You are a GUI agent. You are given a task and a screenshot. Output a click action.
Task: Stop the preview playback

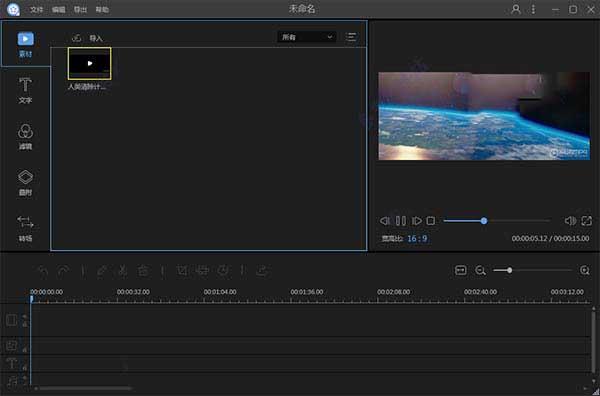point(431,221)
